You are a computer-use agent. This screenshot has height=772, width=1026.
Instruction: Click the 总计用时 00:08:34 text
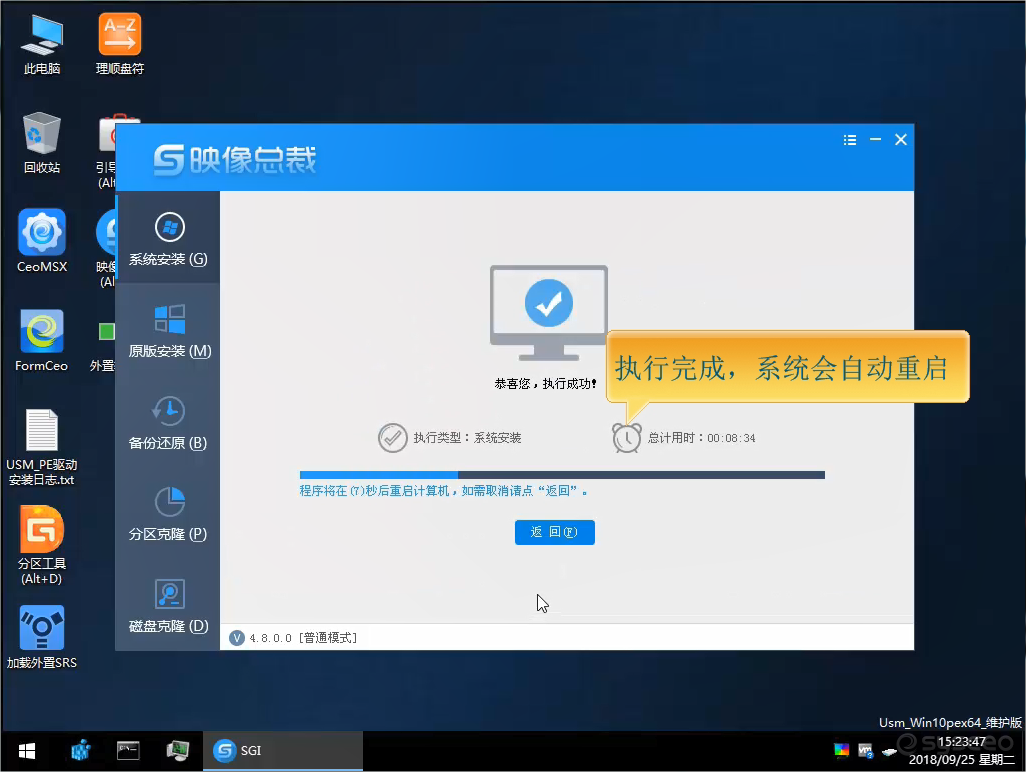701,438
